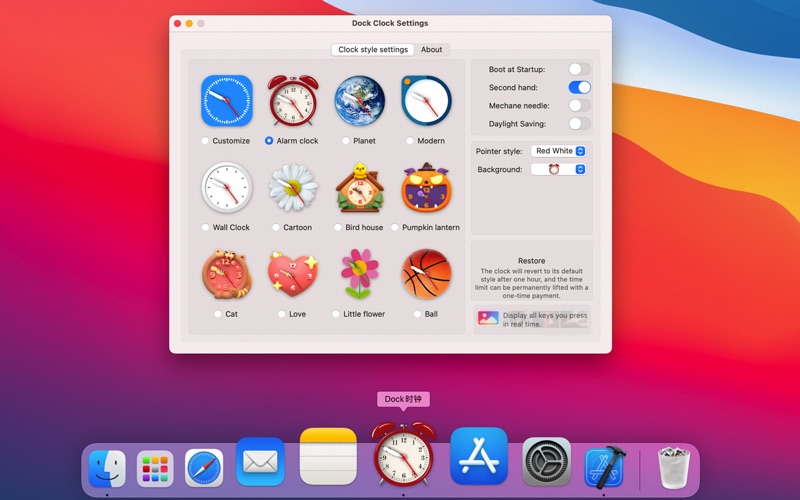
Task: Click the Restore button
Action: (531, 261)
